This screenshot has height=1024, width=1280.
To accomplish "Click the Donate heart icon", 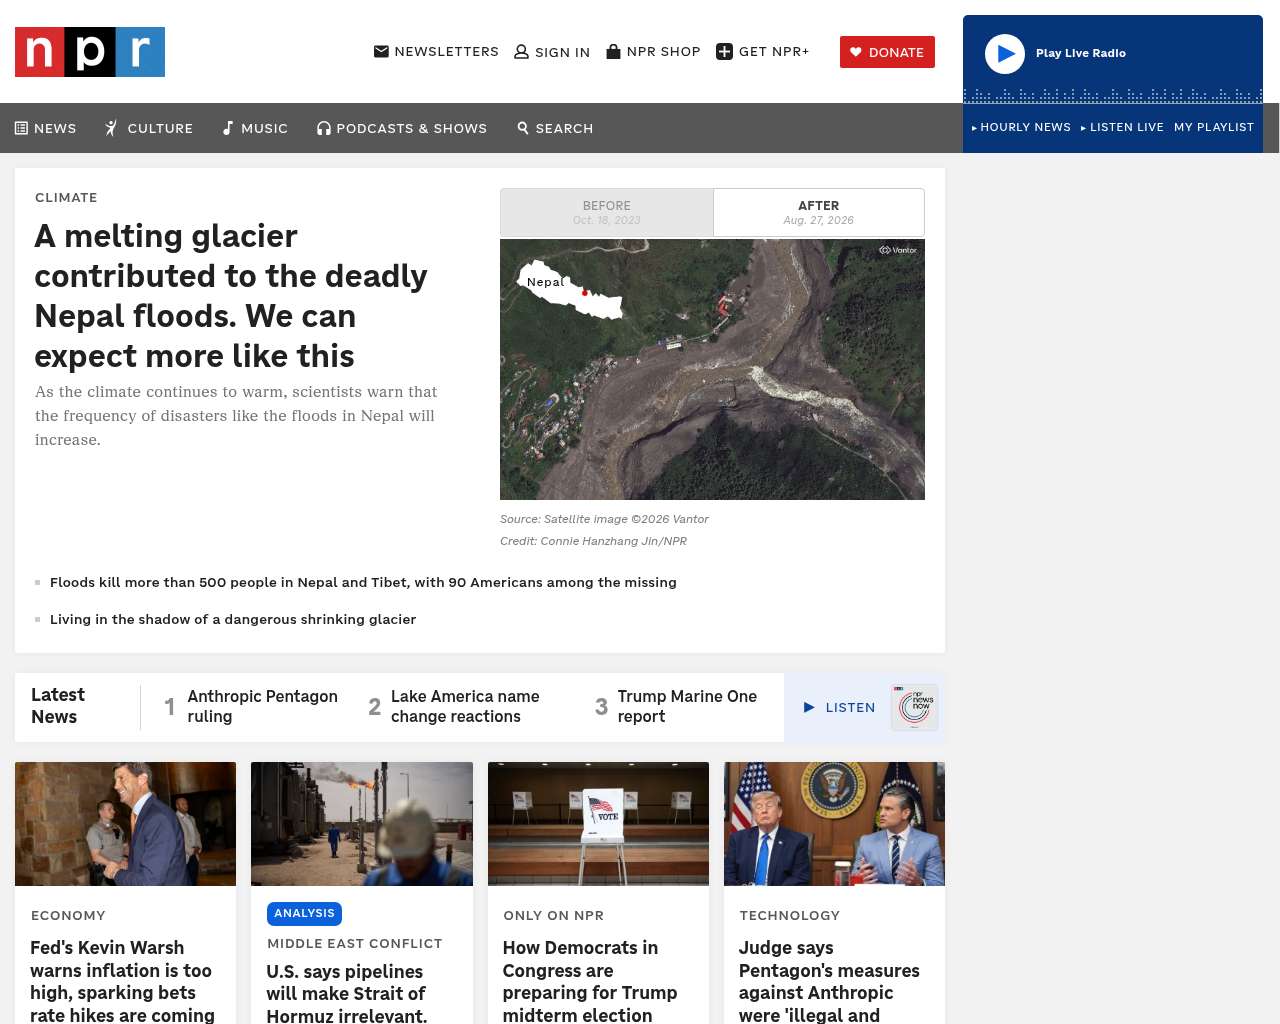I will [856, 52].
